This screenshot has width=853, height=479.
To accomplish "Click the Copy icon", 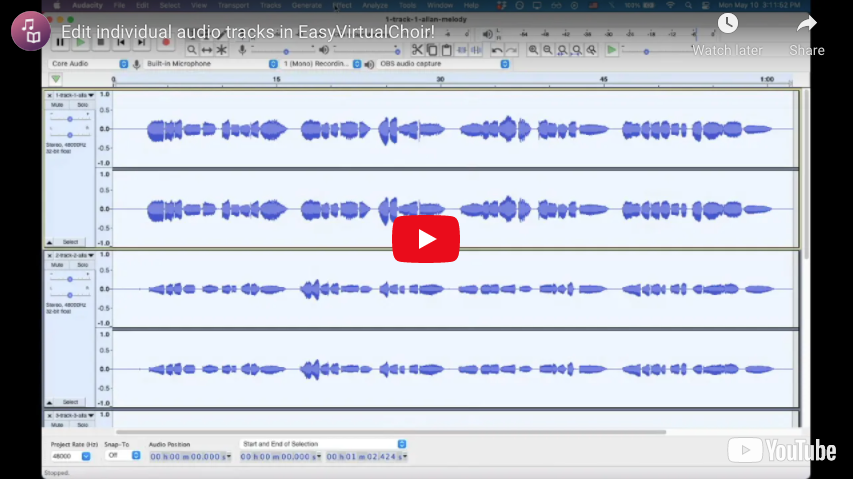I will click(x=432, y=50).
